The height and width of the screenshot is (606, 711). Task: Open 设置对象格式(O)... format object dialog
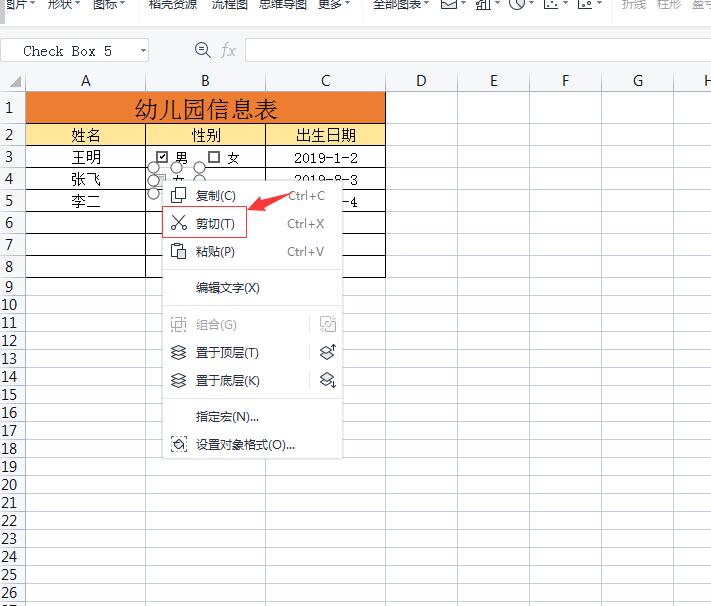point(252,445)
